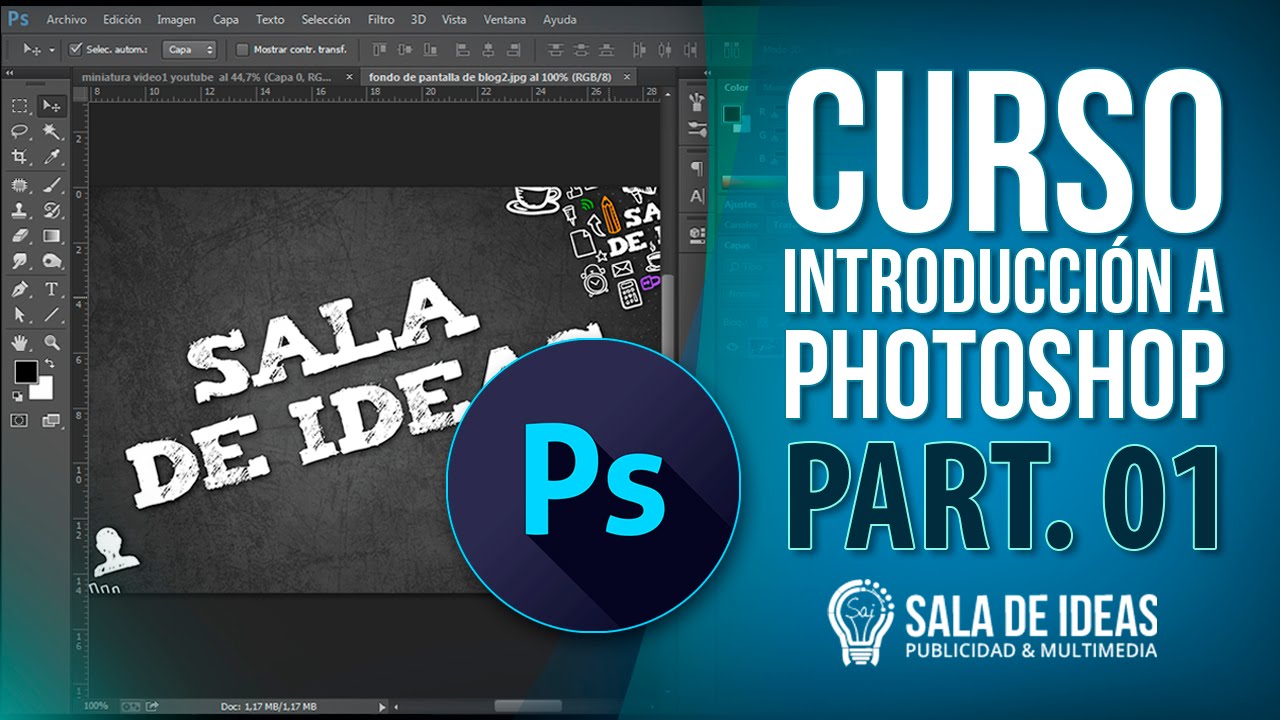Select the Brush tool

pos(51,185)
